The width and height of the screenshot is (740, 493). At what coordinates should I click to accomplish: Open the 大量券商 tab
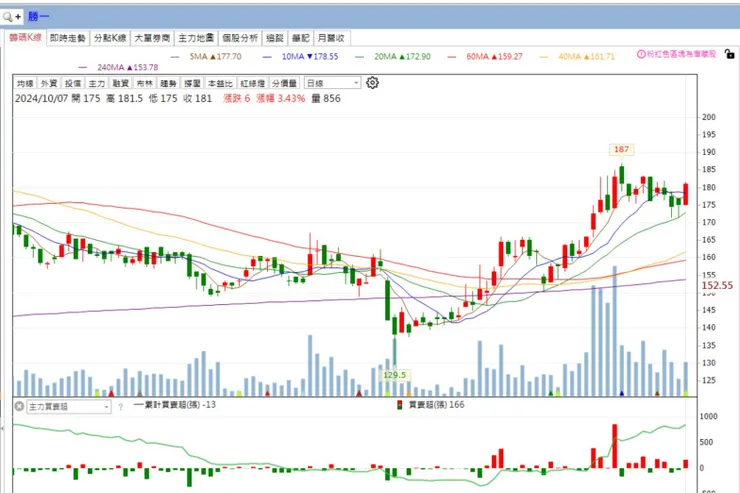152,38
